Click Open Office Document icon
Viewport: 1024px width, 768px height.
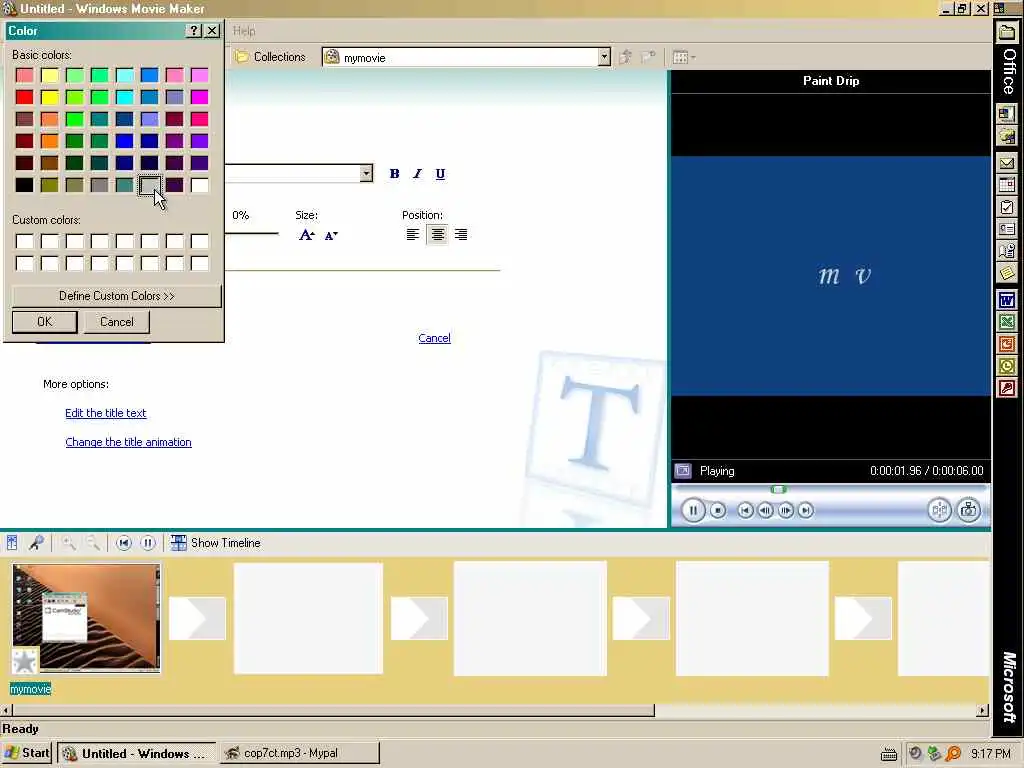coord(1007,136)
